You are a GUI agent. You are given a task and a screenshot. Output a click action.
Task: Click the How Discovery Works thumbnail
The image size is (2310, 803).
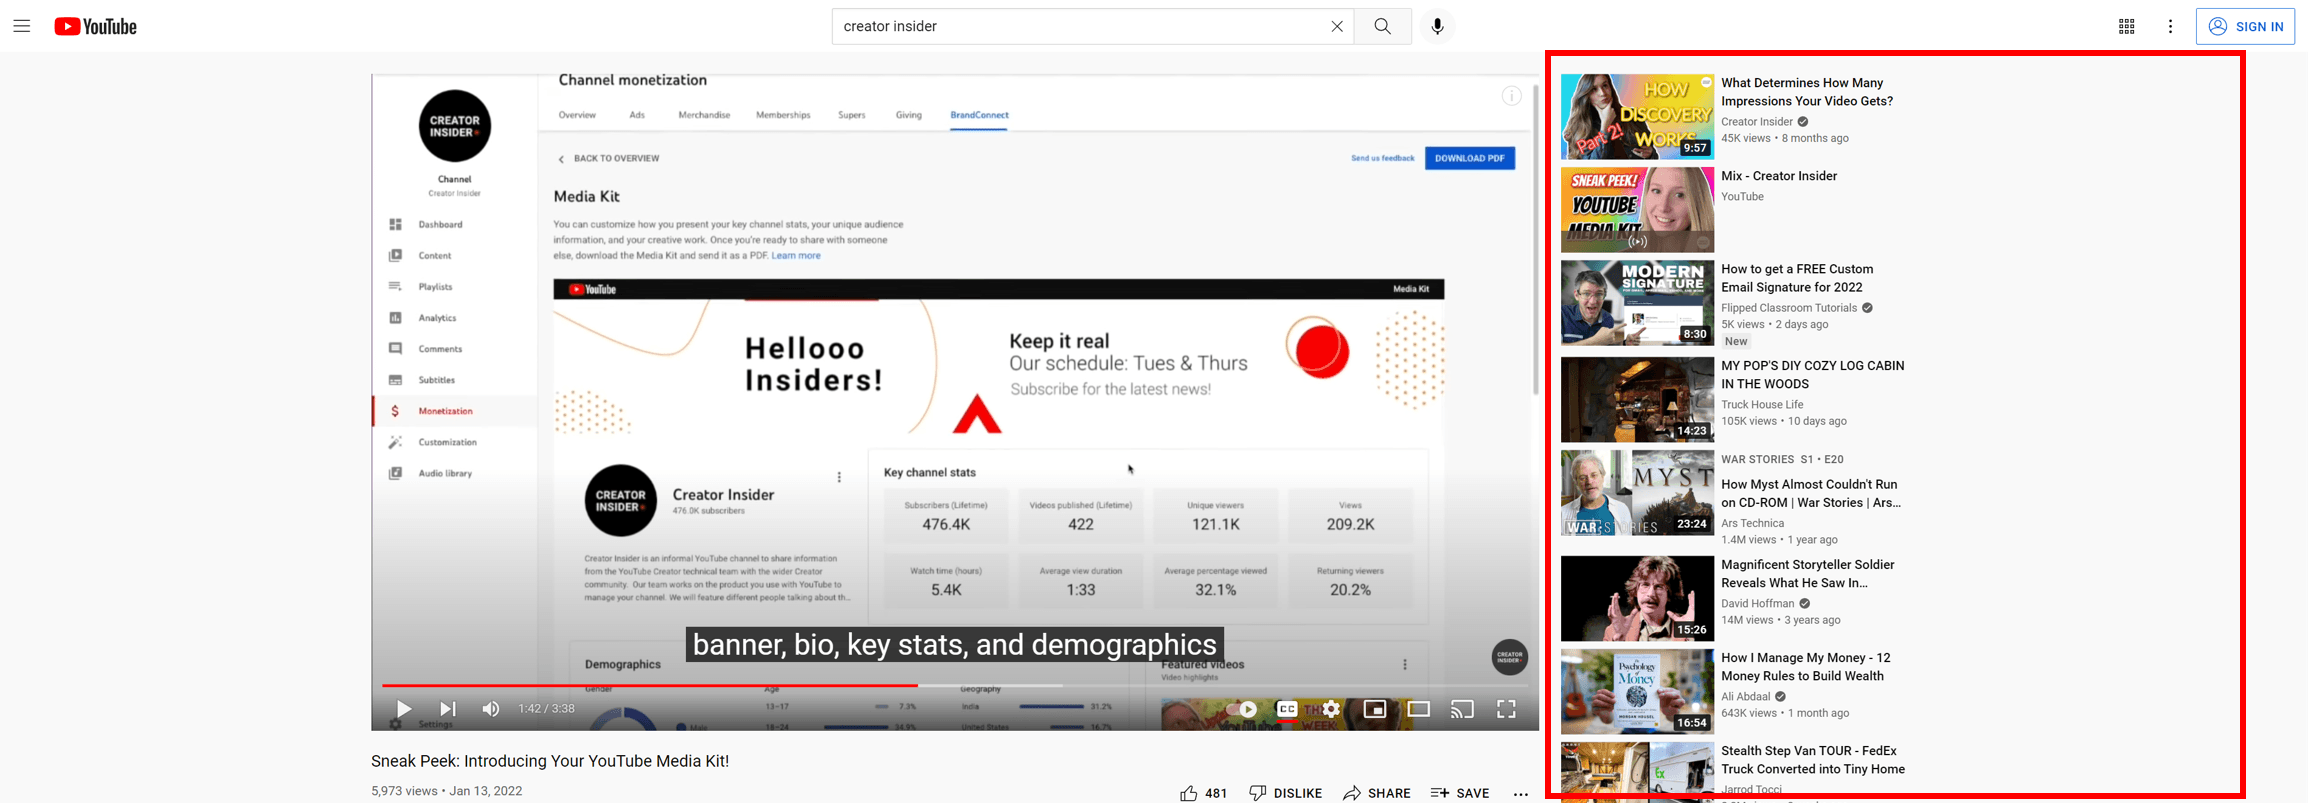[x=1637, y=116]
